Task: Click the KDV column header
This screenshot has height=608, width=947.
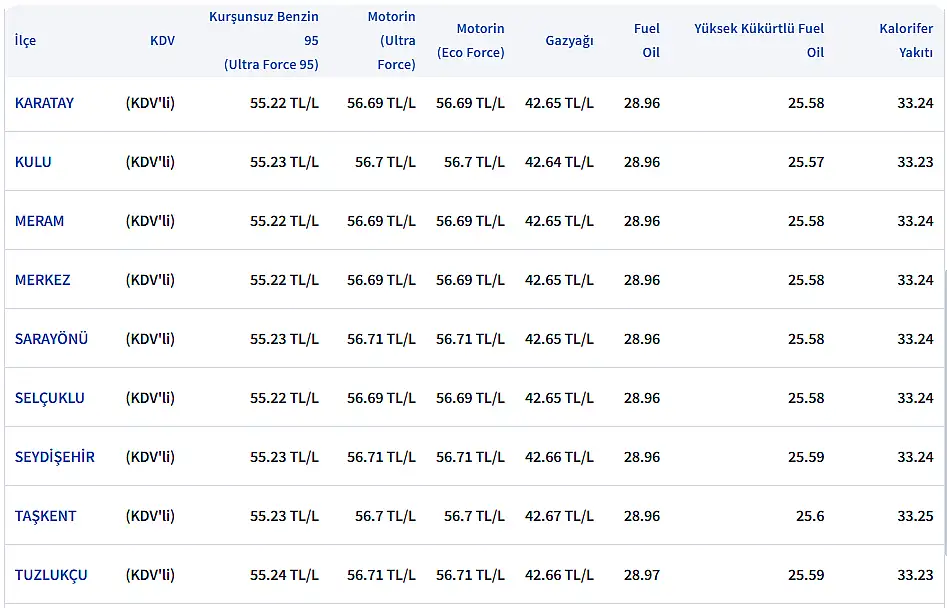Action: (162, 41)
